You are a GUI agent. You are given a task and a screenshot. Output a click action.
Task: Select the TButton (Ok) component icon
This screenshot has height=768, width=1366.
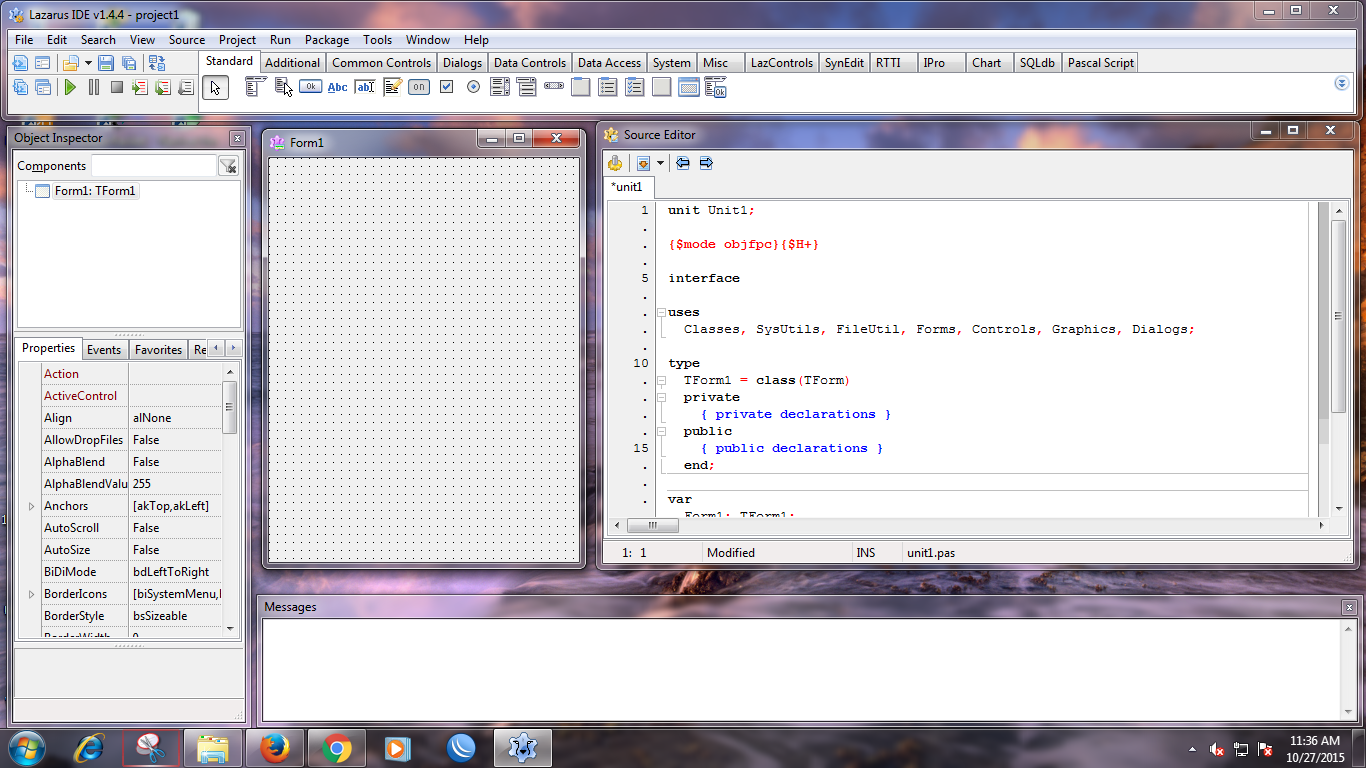pyautogui.click(x=310, y=87)
